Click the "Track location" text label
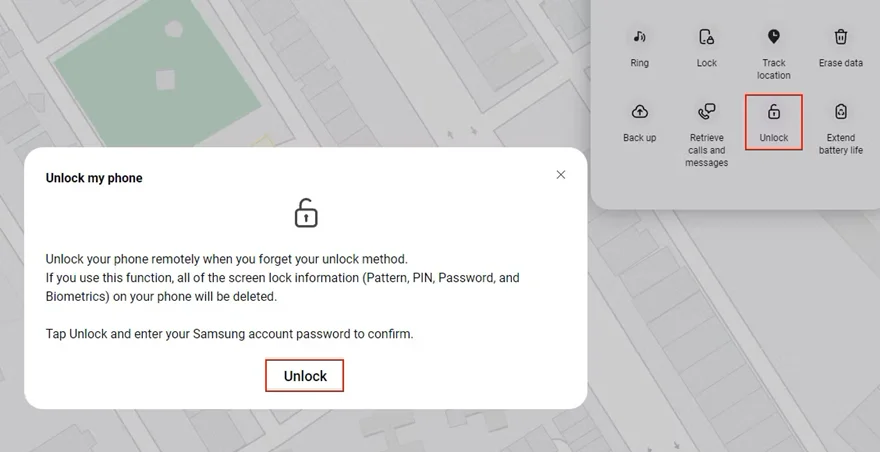The image size is (880, 452). [x=773, y=69]
